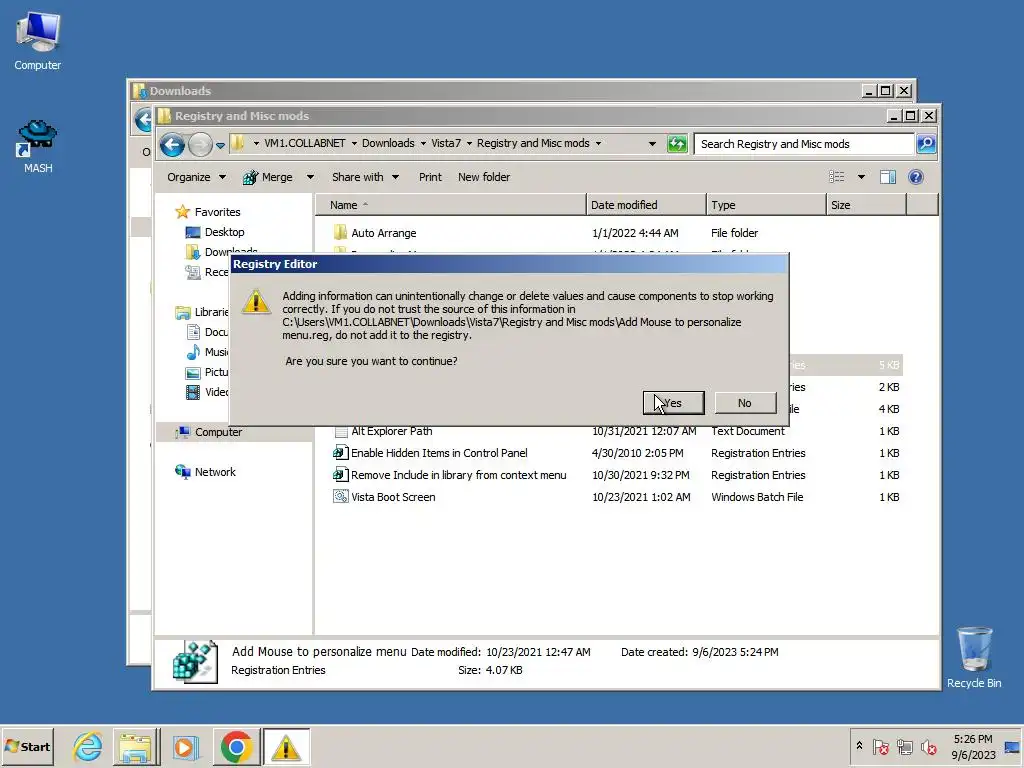Open the Share with menu

coord(365,177)
